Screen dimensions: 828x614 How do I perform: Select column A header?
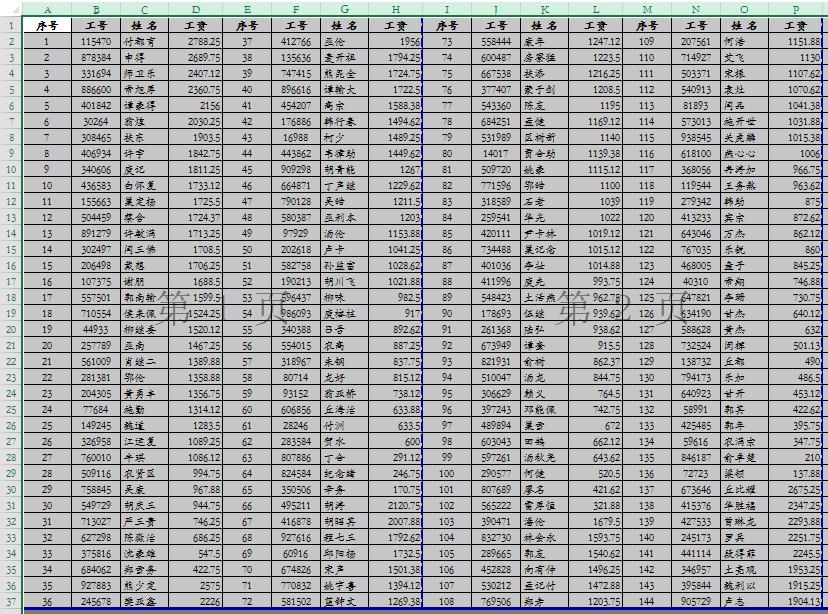point(46,9)
